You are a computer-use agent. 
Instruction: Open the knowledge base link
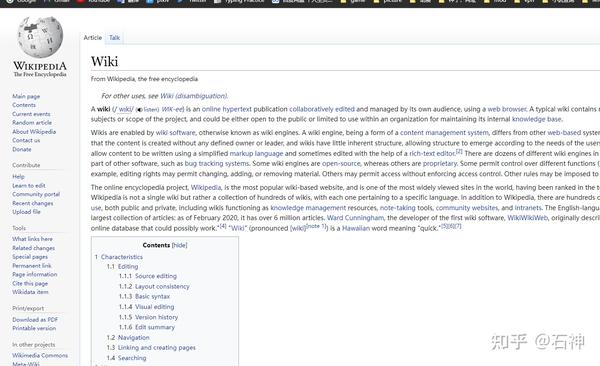click(536, 119)
